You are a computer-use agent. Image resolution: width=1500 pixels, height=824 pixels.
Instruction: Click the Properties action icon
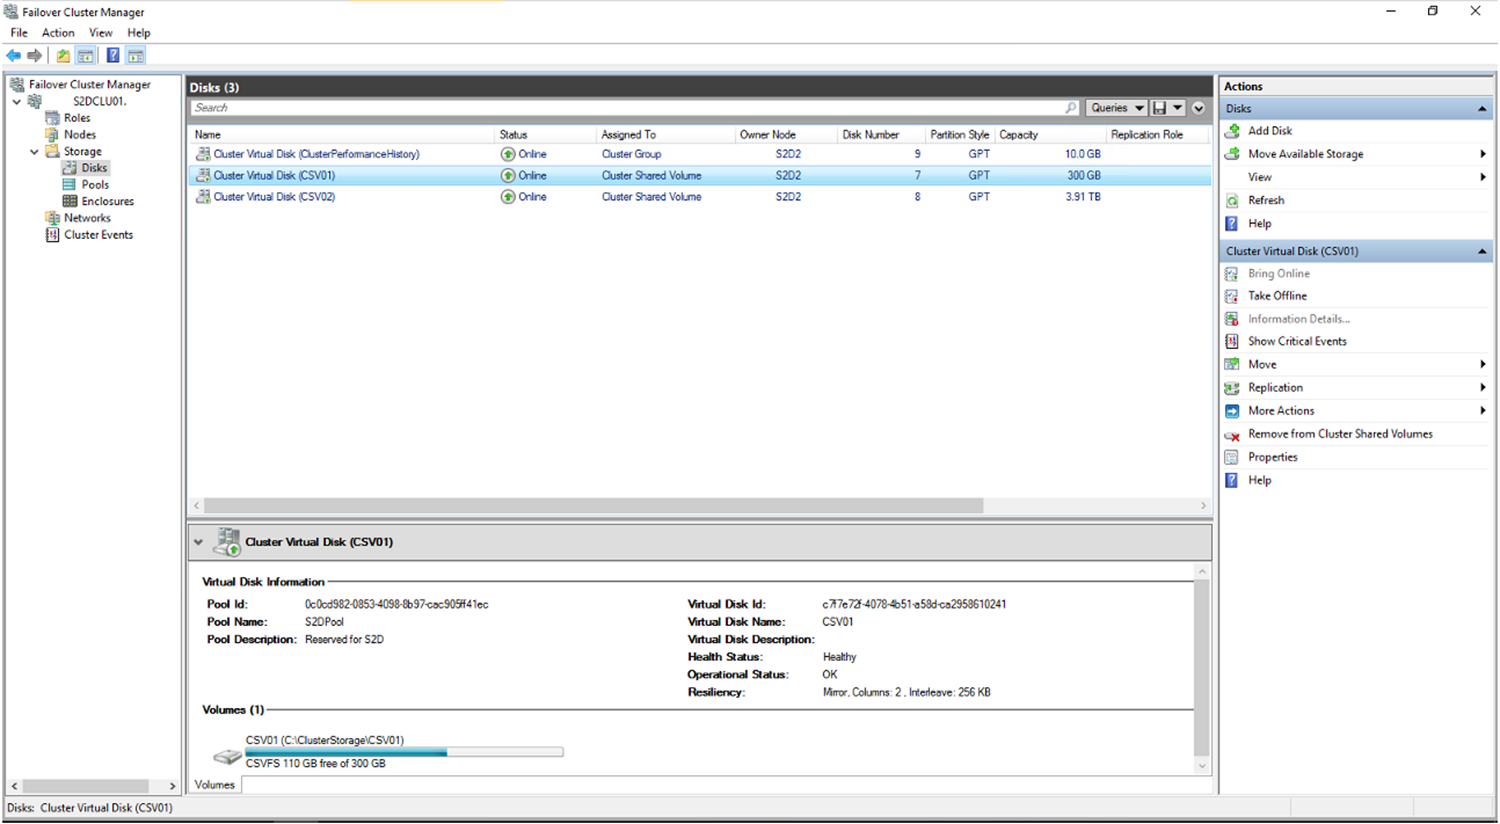[1232, 458]
